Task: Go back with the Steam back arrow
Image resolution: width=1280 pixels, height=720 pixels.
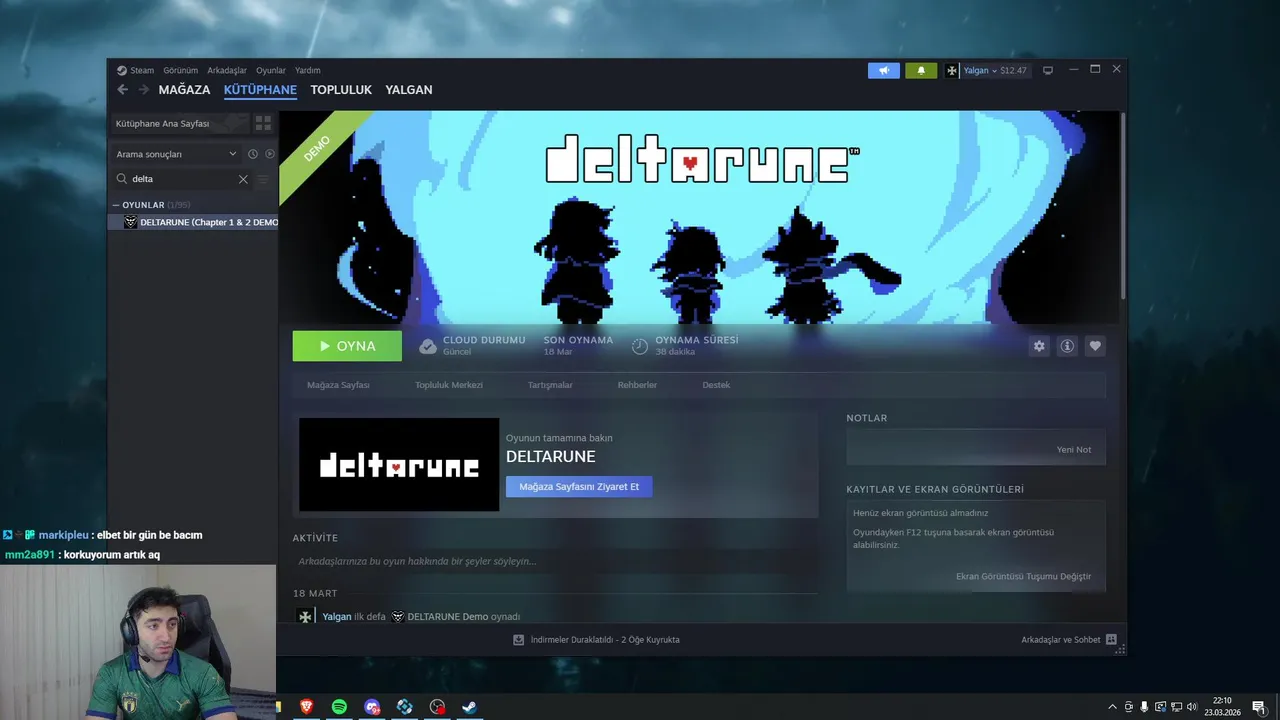Action: coord(122,90)
